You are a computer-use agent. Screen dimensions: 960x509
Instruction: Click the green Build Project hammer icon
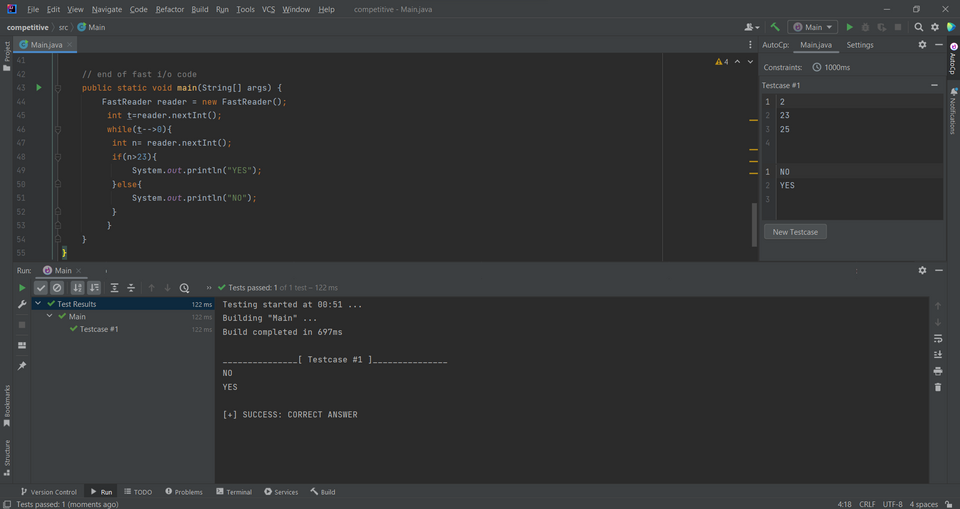pyautogui.click(x=775, y=27)
